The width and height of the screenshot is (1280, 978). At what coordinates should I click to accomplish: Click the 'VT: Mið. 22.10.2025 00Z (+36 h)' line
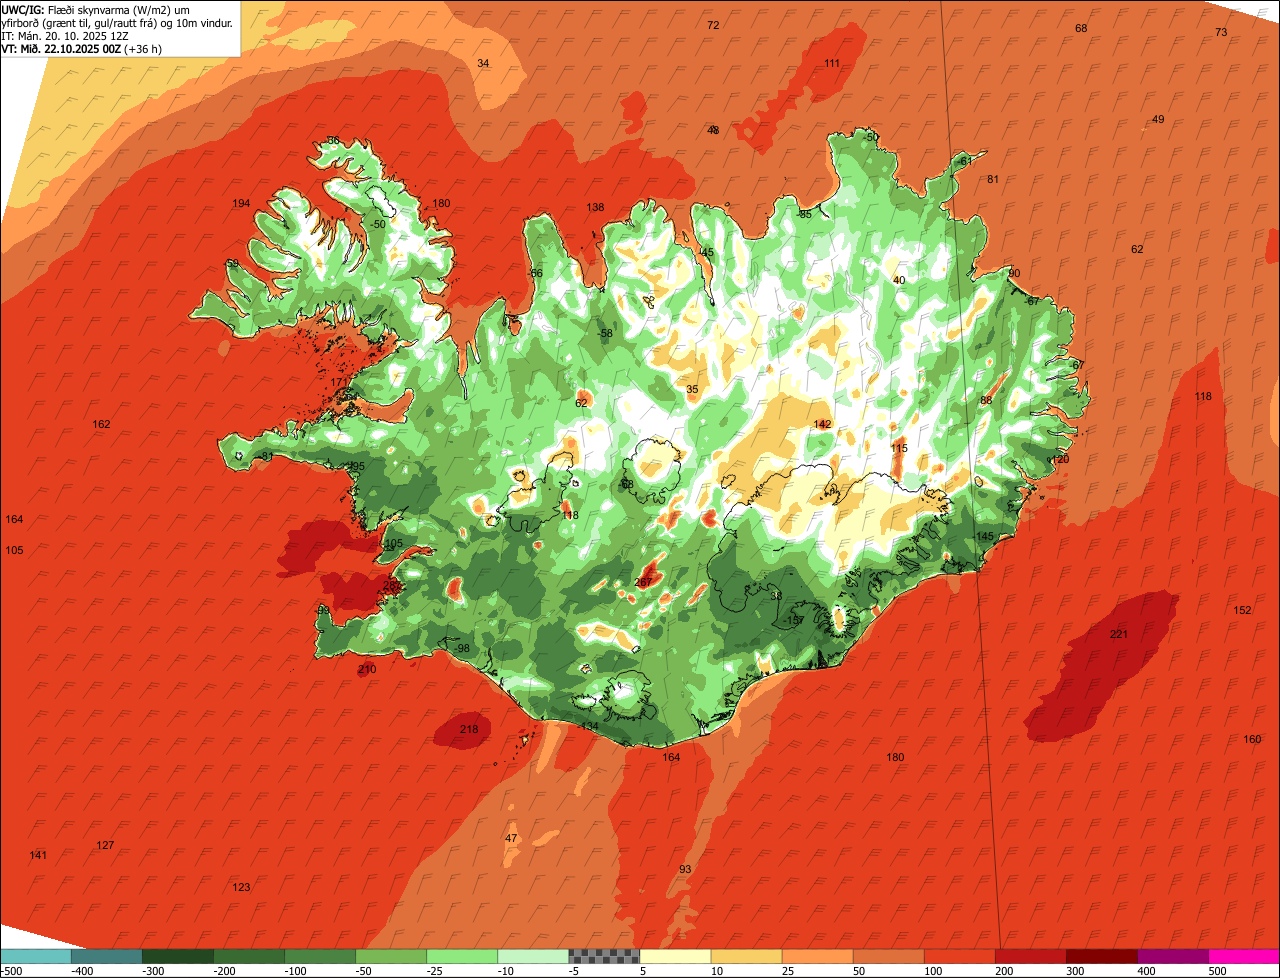click(x=82, y=48)
